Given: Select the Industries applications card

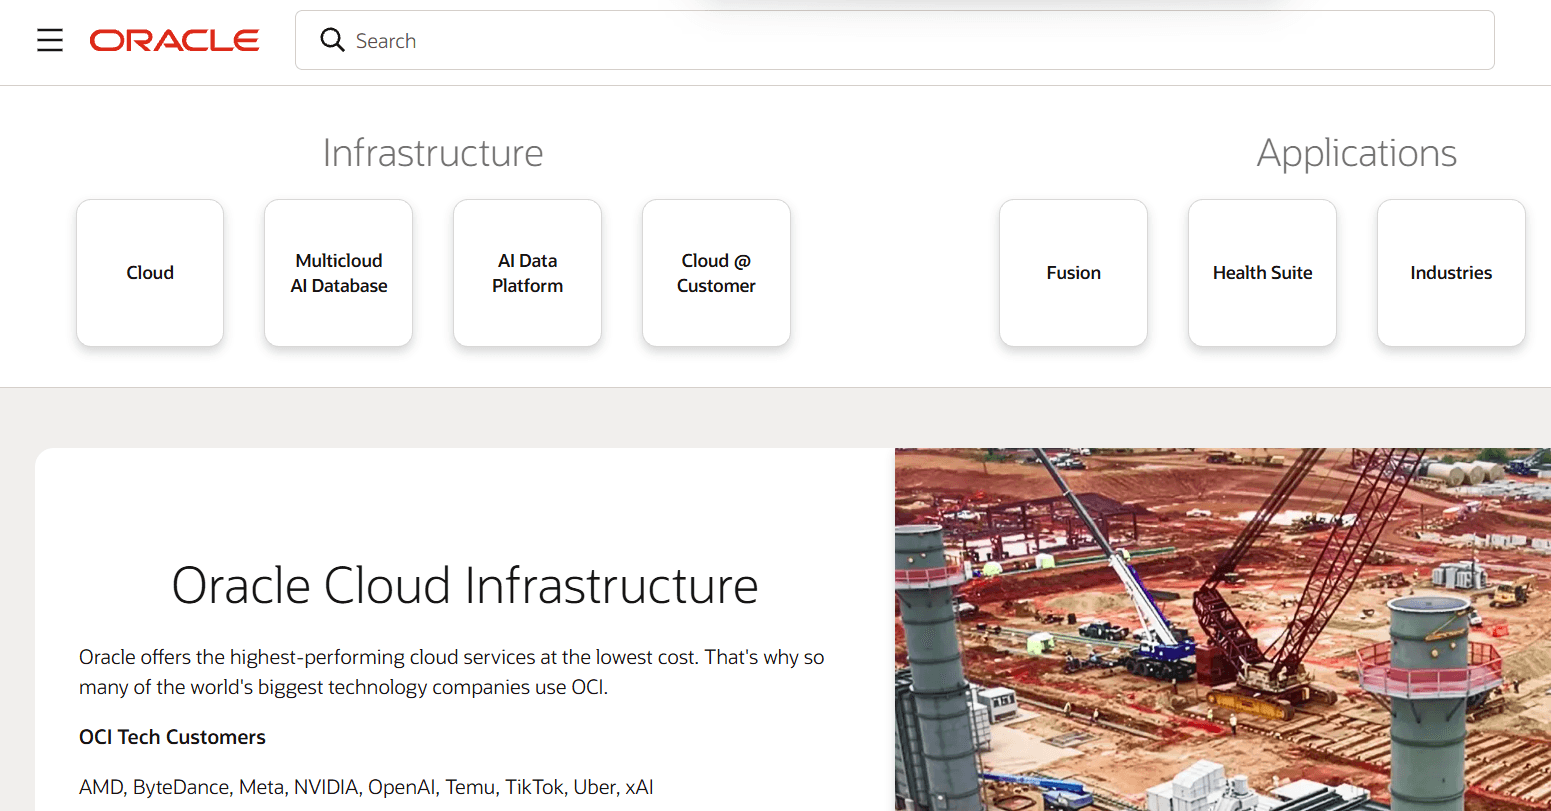Looking at the screenshot, I should coord(1451,273).
